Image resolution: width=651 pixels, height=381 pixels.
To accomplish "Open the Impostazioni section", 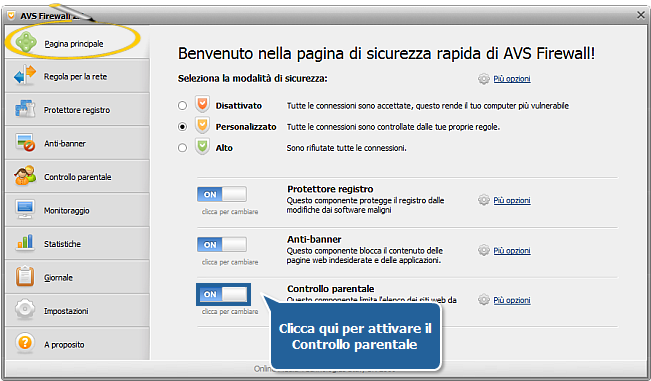I will coord(77,310).
